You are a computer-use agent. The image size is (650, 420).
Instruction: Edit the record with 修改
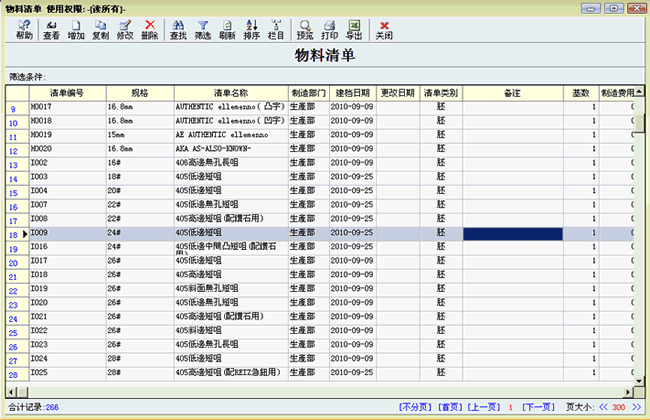point(125,30)
